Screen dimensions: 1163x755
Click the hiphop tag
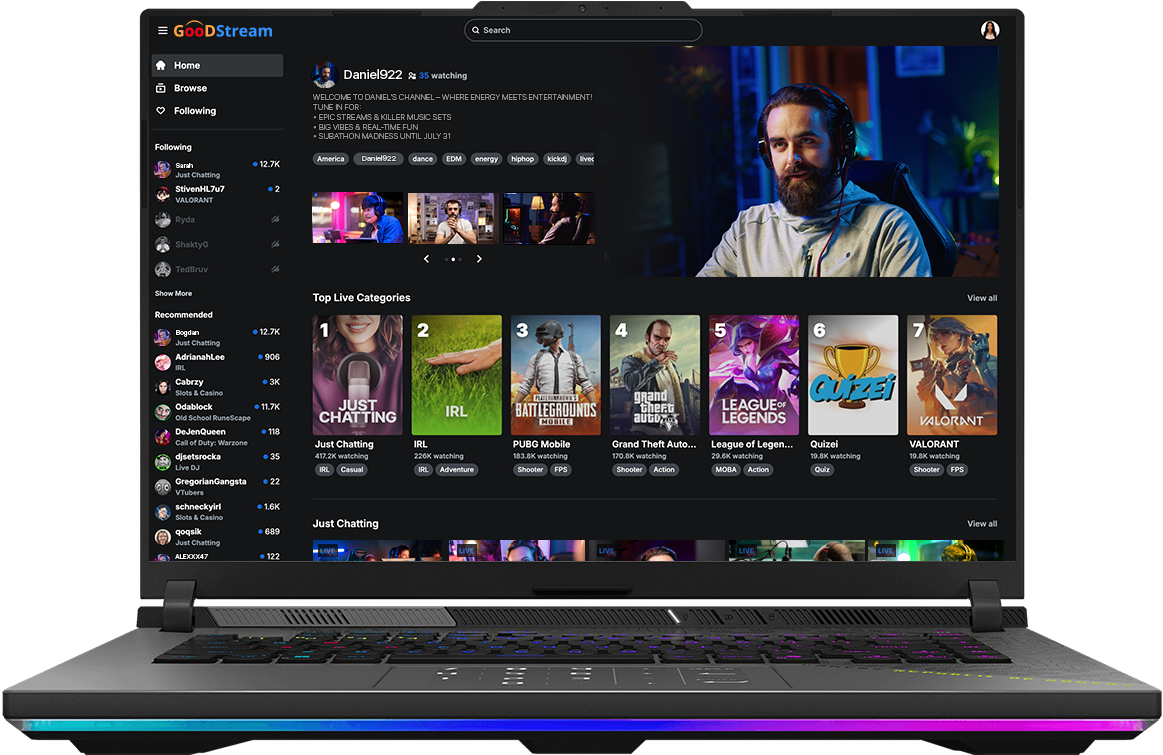523,159
